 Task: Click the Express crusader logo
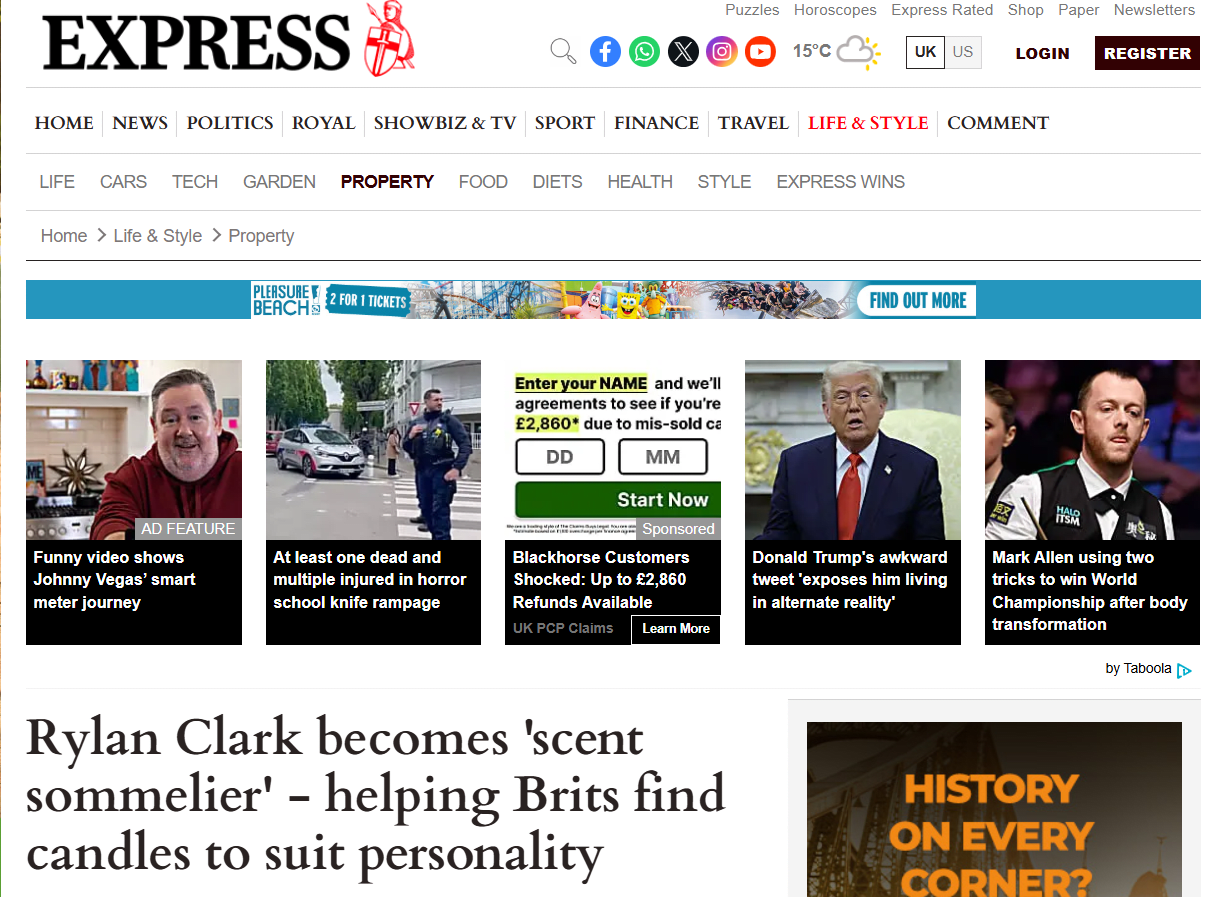tap(390, 40)
